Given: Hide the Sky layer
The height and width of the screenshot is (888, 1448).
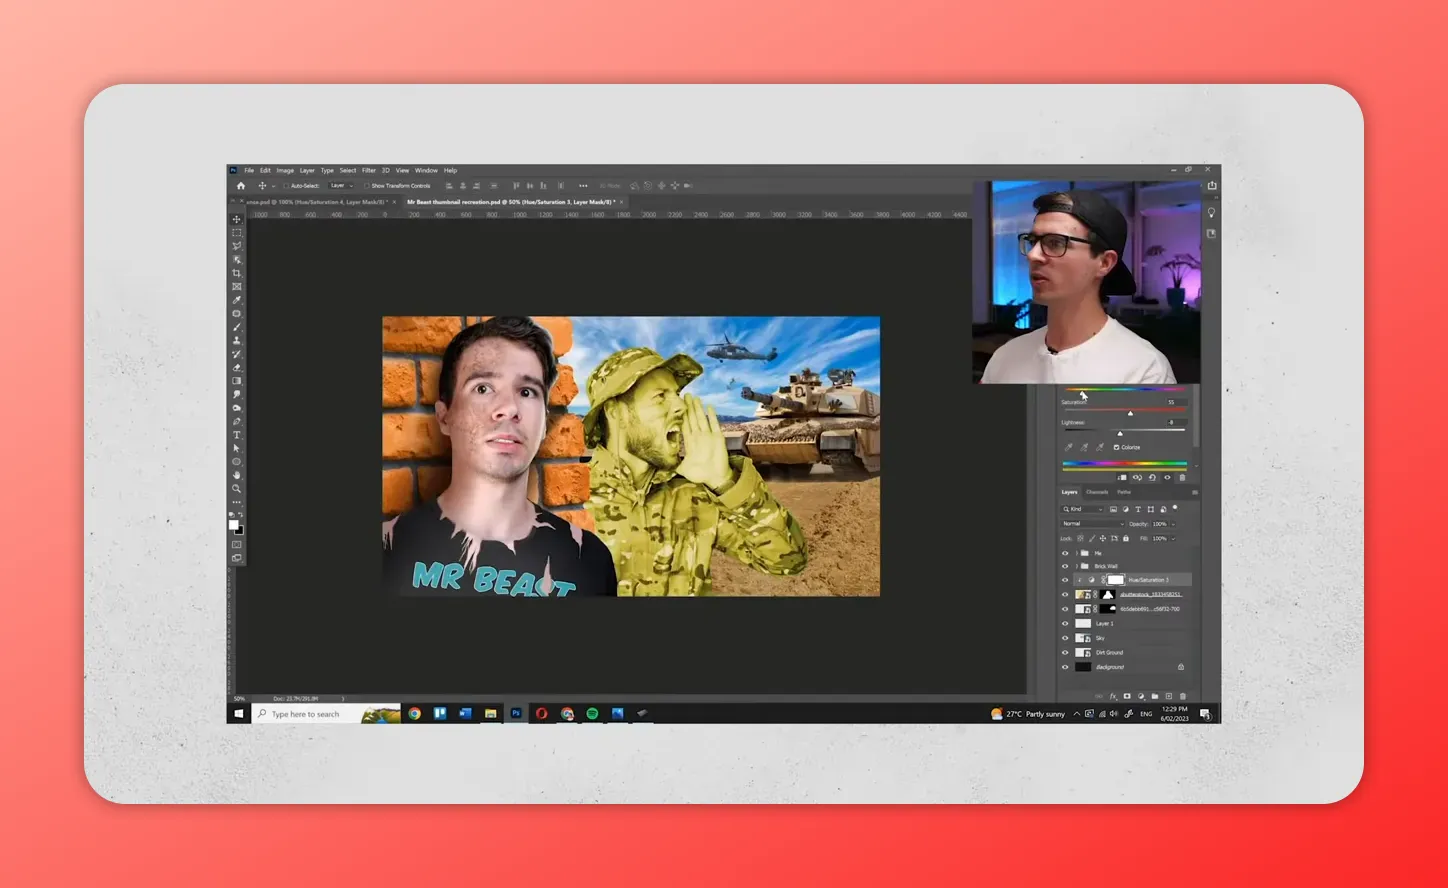Looking at the screenshot, I should (1065, 638).
